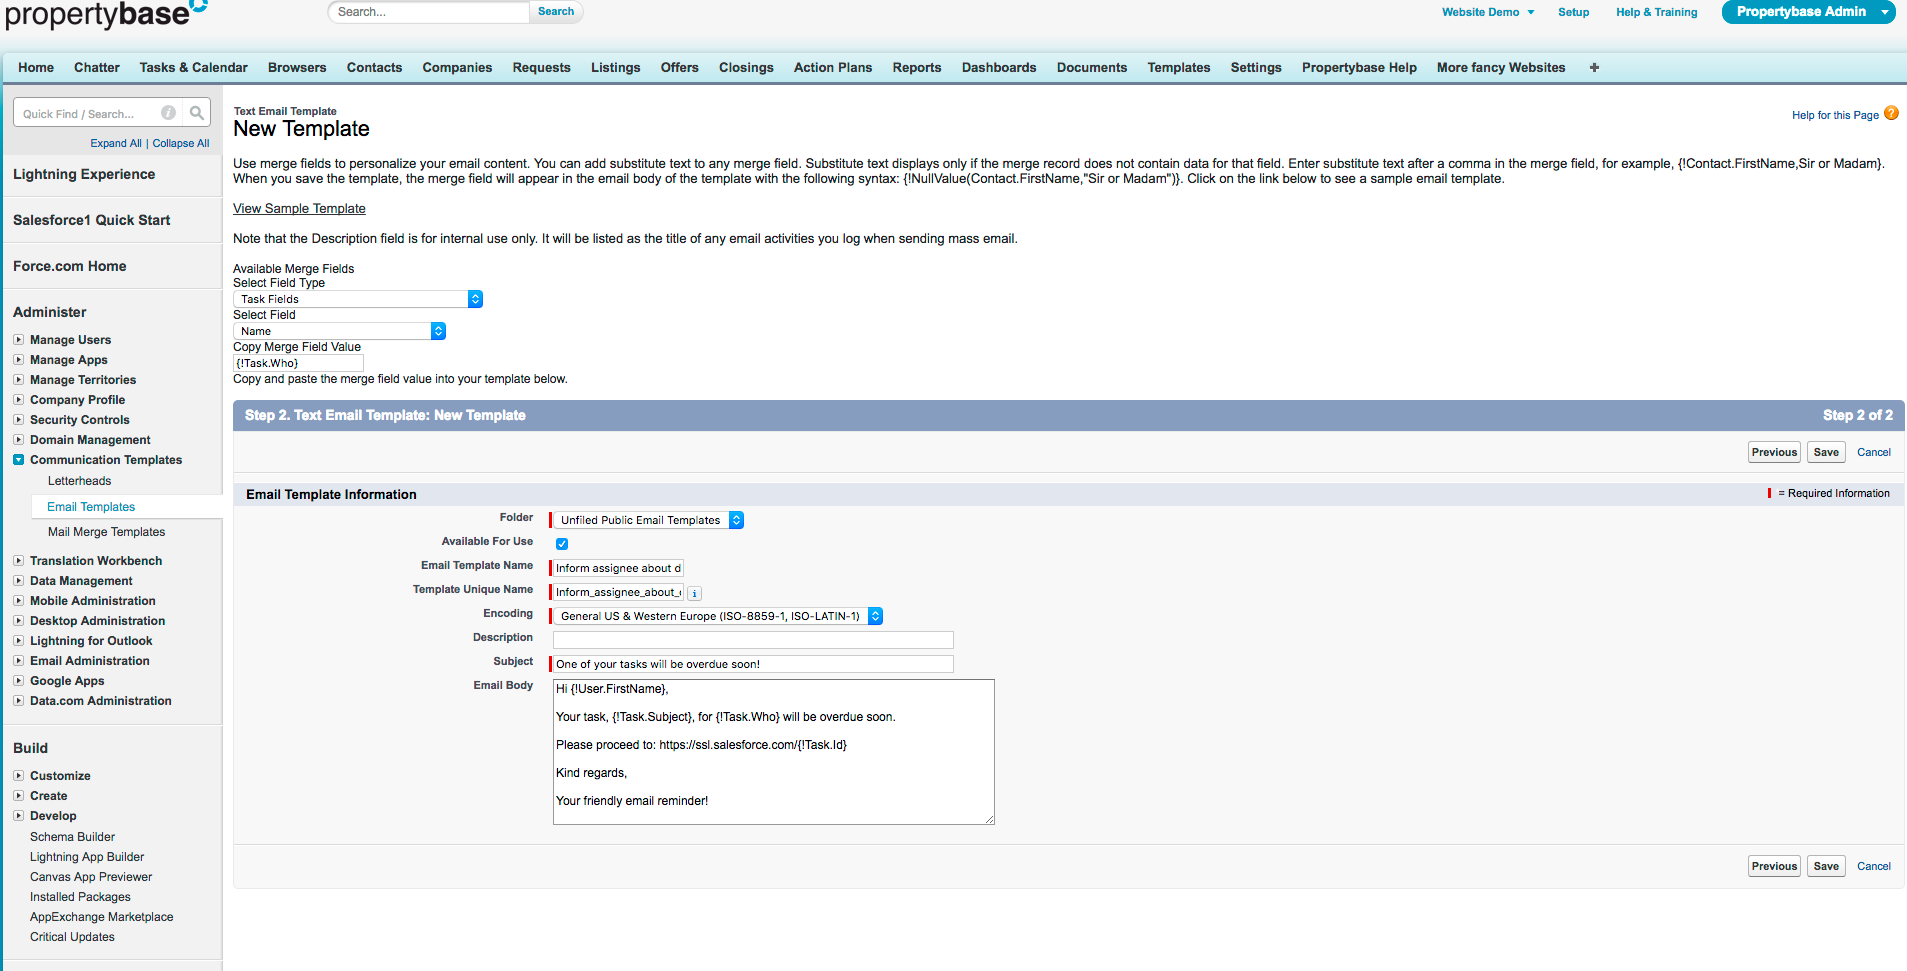
Task: Expand Manage Apps section
Action: click(x=18, y=360)
